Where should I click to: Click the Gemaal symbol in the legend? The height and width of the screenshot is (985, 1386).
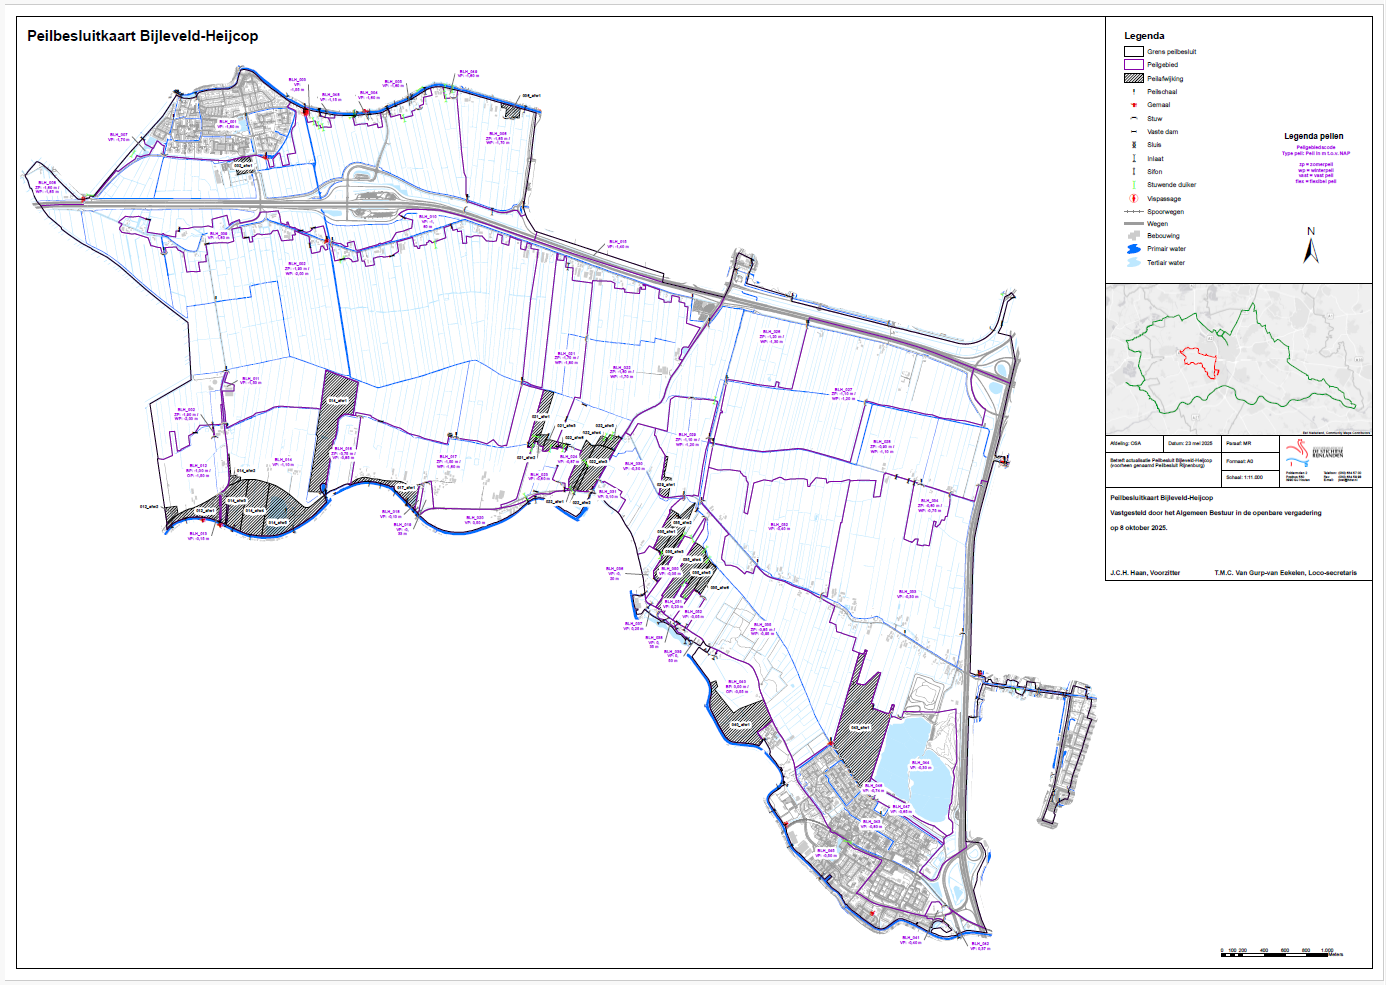(x=1133, y=105)
